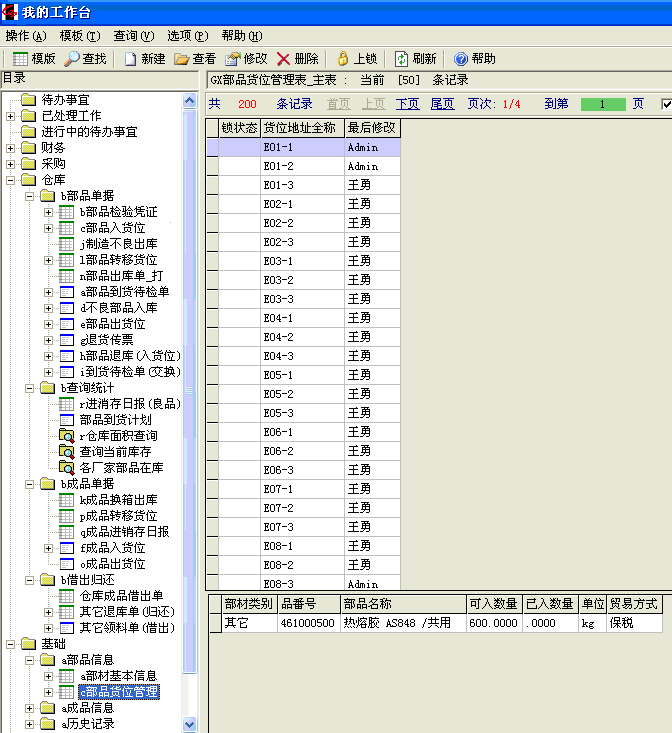Image resolution: width=672 pixels, height=733 pixels.
Task: Open the 查询(V) menu
Action: click(x=133, y=35)
